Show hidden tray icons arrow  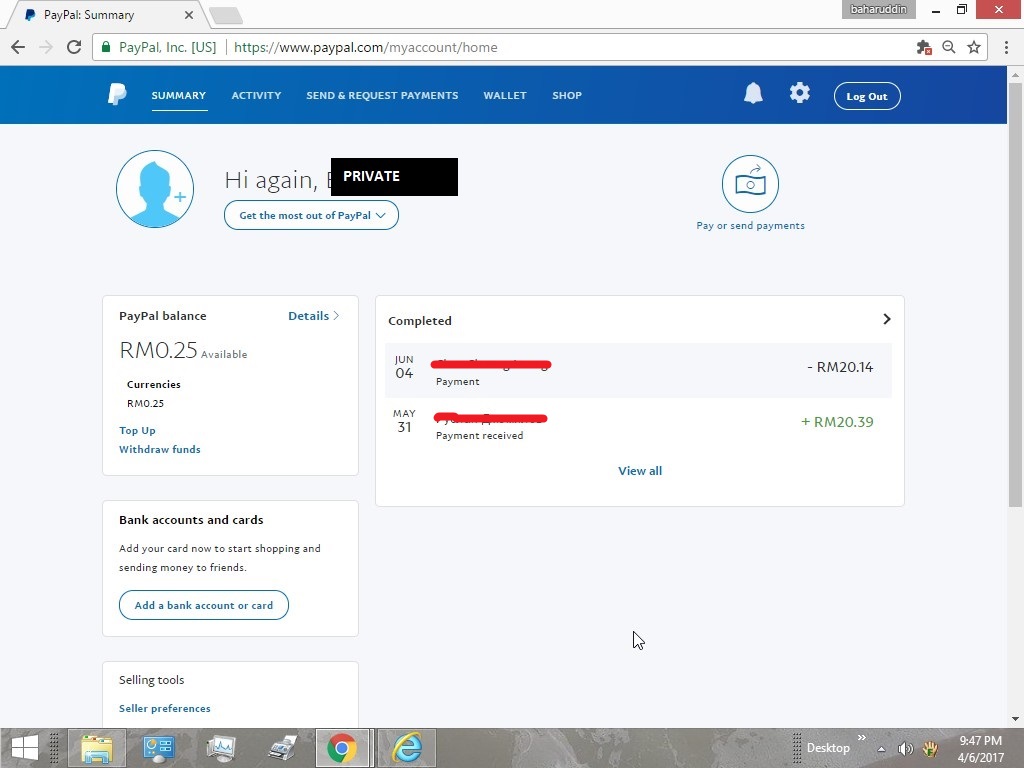[881, 749]
